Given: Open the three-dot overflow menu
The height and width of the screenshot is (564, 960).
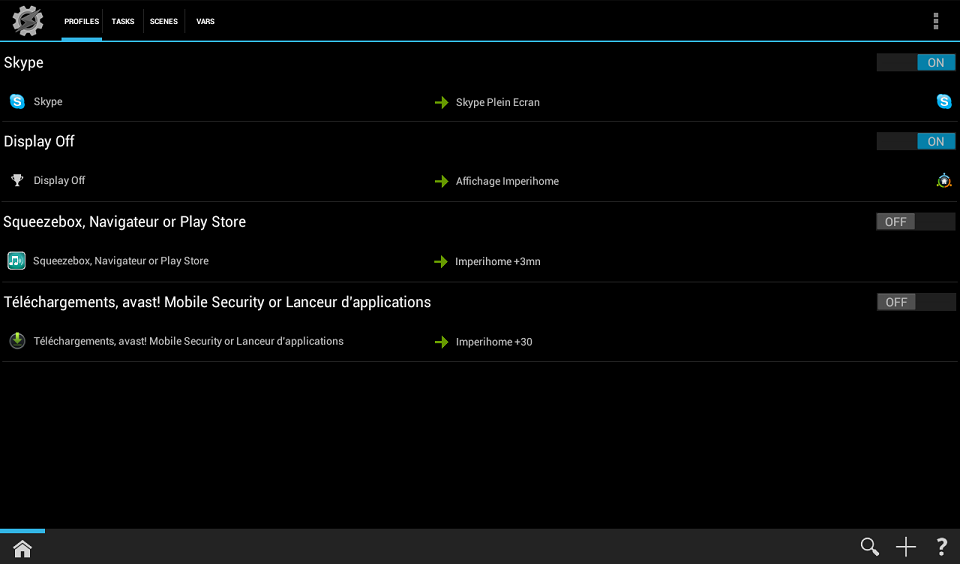Looking at the screenshot, I should click(936, 21).
